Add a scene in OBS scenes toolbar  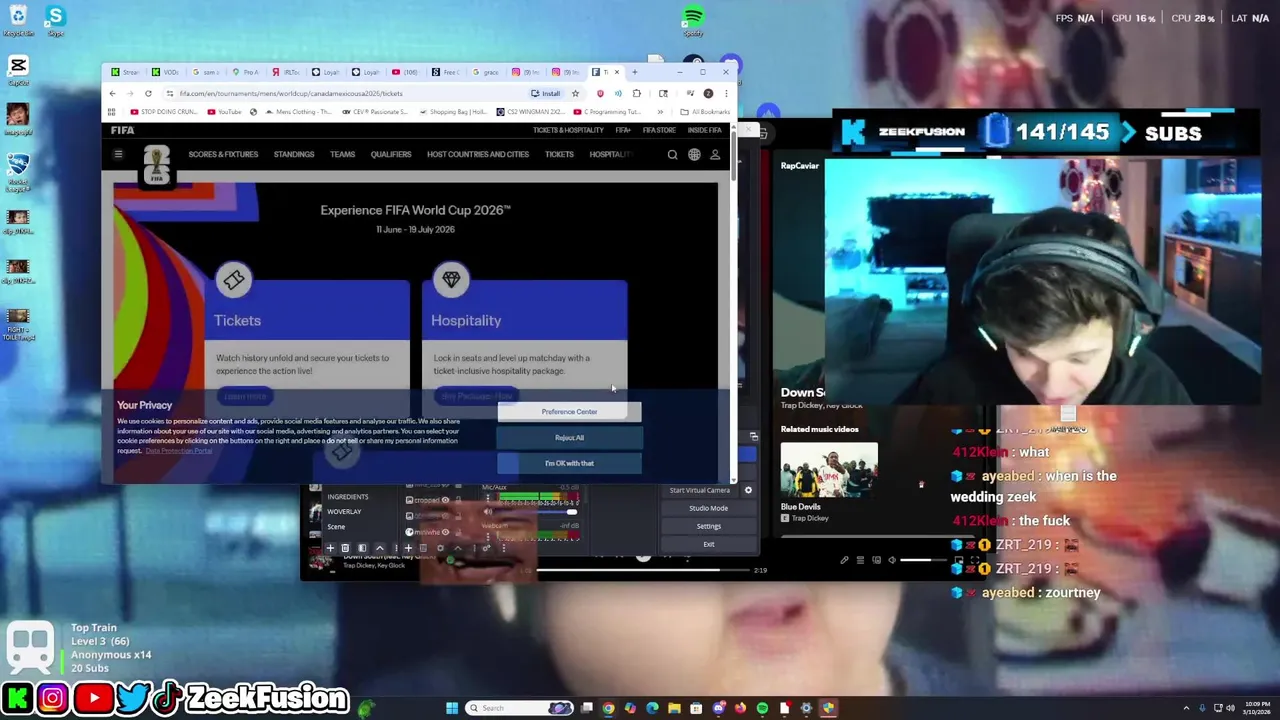pos(330,548)
